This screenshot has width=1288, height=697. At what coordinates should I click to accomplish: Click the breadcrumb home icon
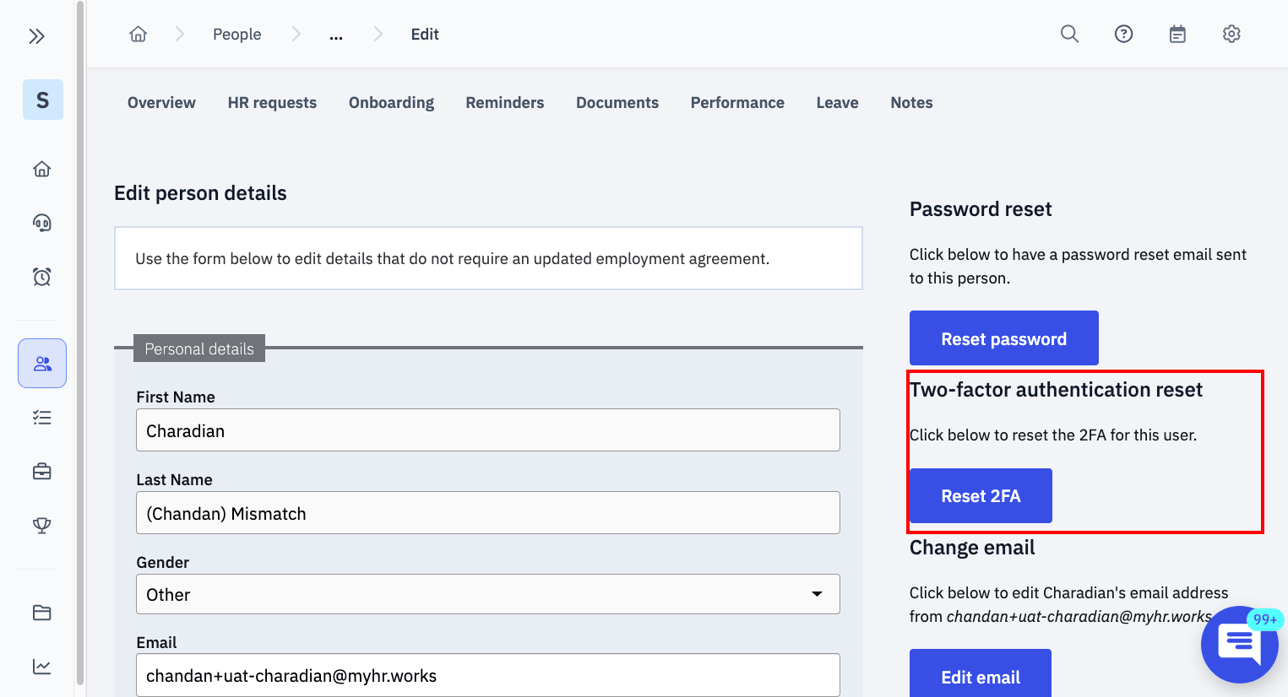[138, 34]
